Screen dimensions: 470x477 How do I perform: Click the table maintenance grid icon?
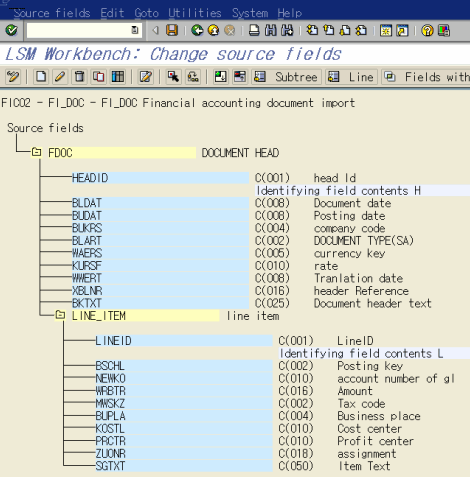(x=118, y=77)
